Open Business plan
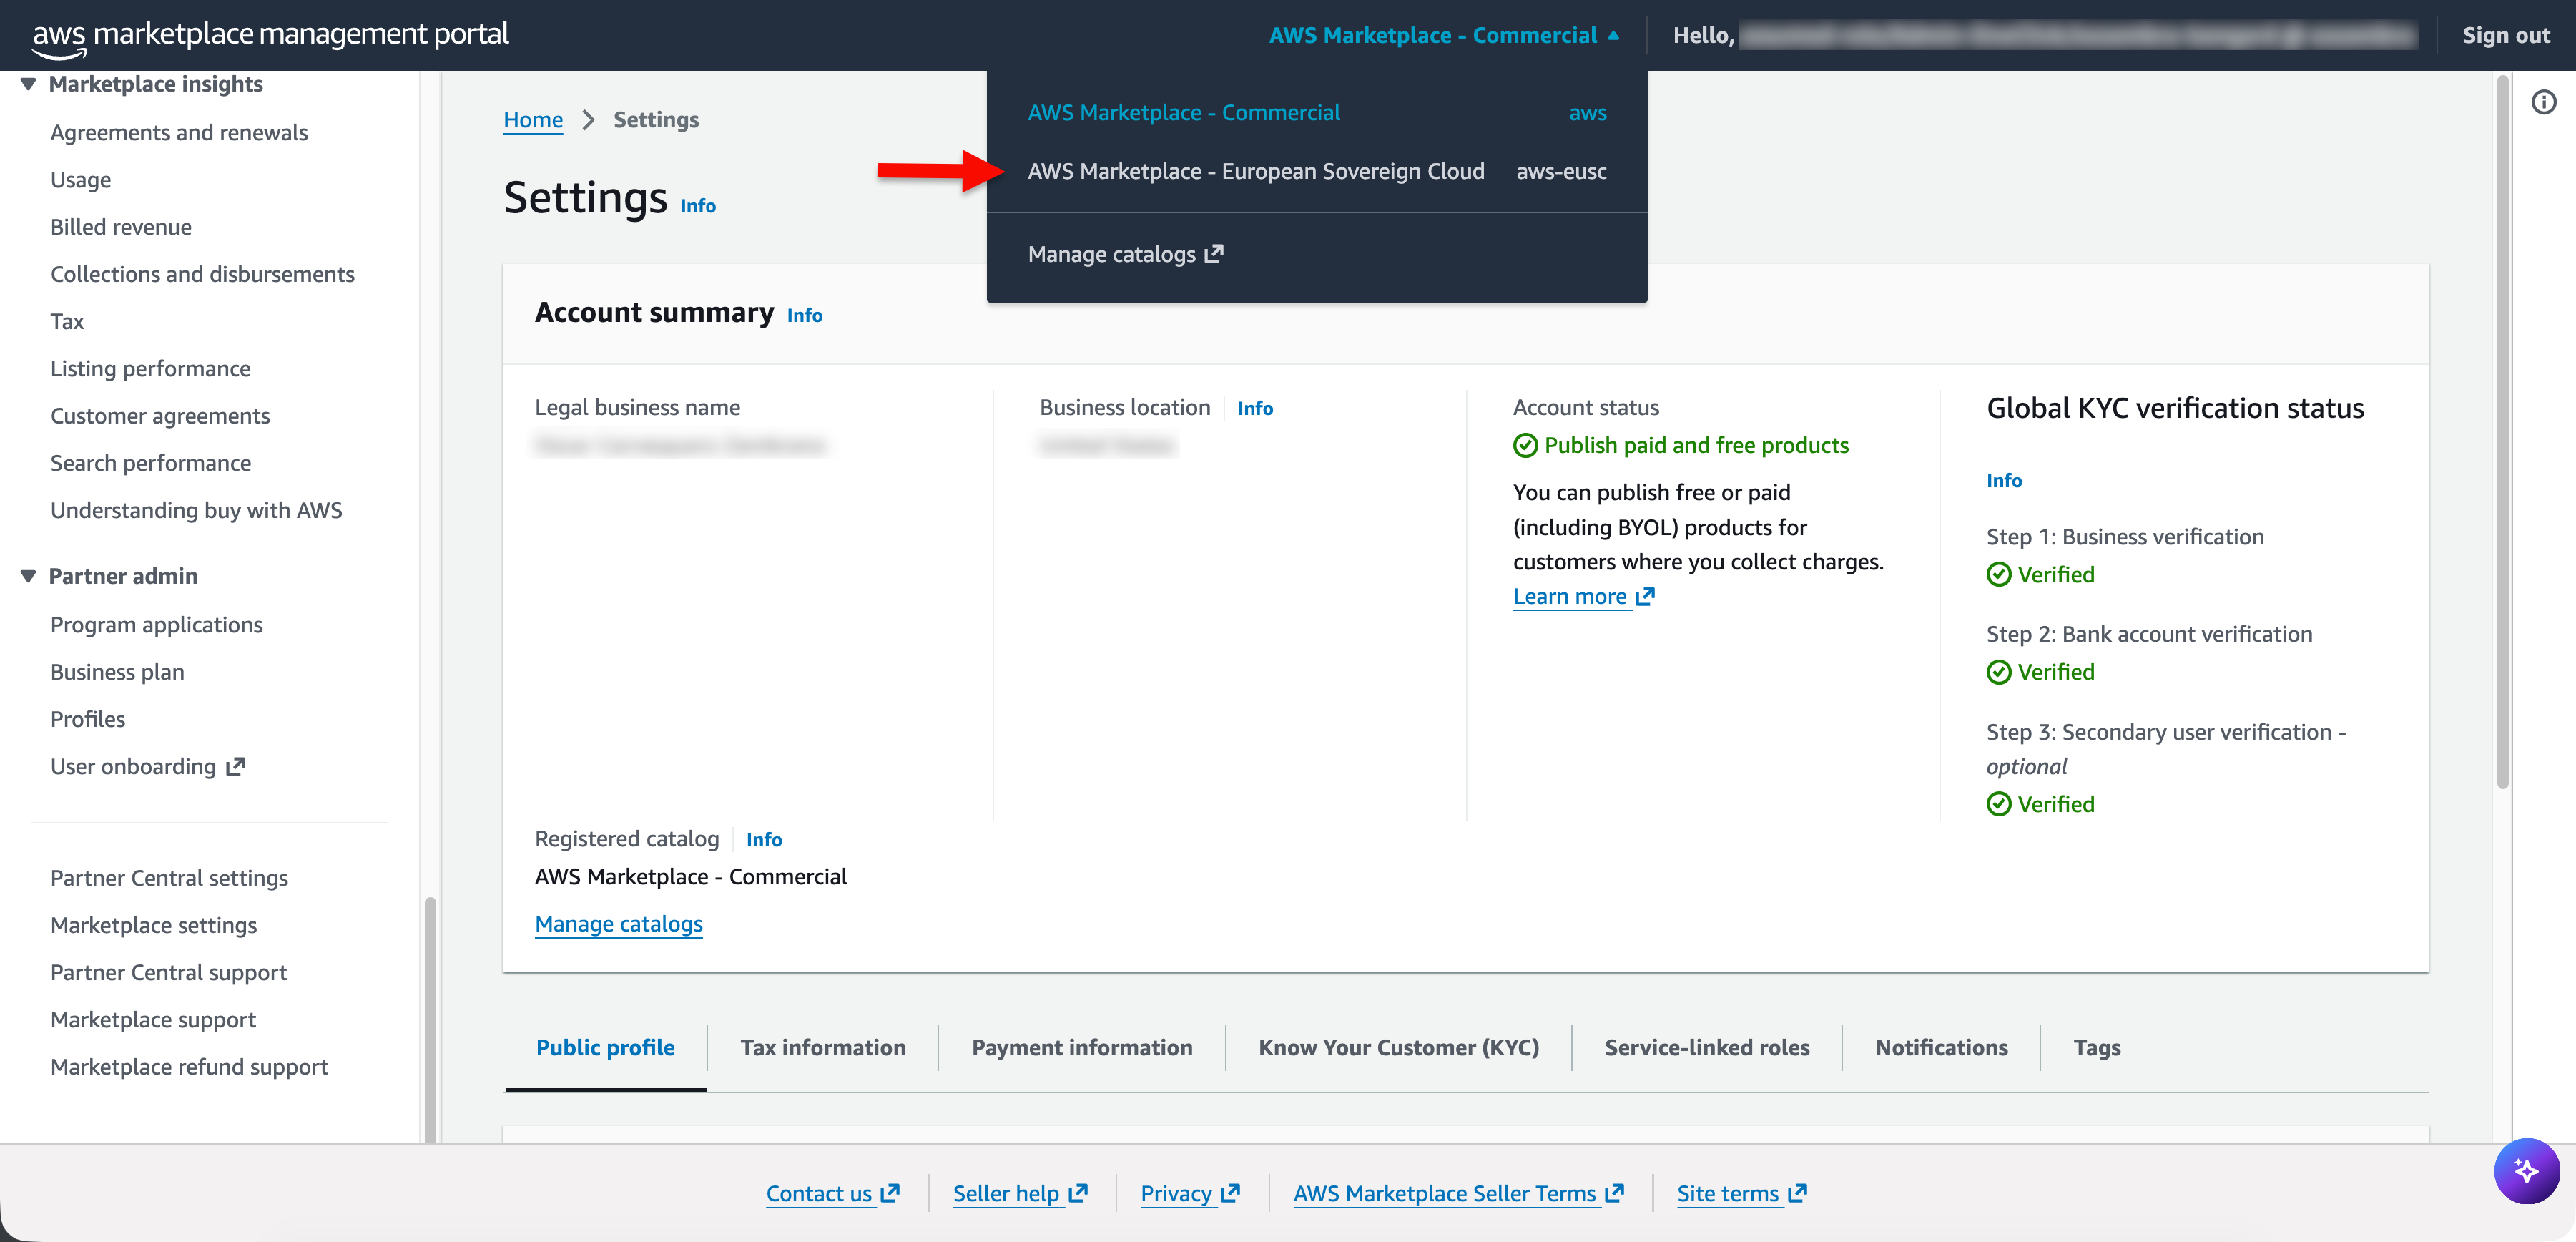This screenshot has width=2576, height=1242. [117, 672]
